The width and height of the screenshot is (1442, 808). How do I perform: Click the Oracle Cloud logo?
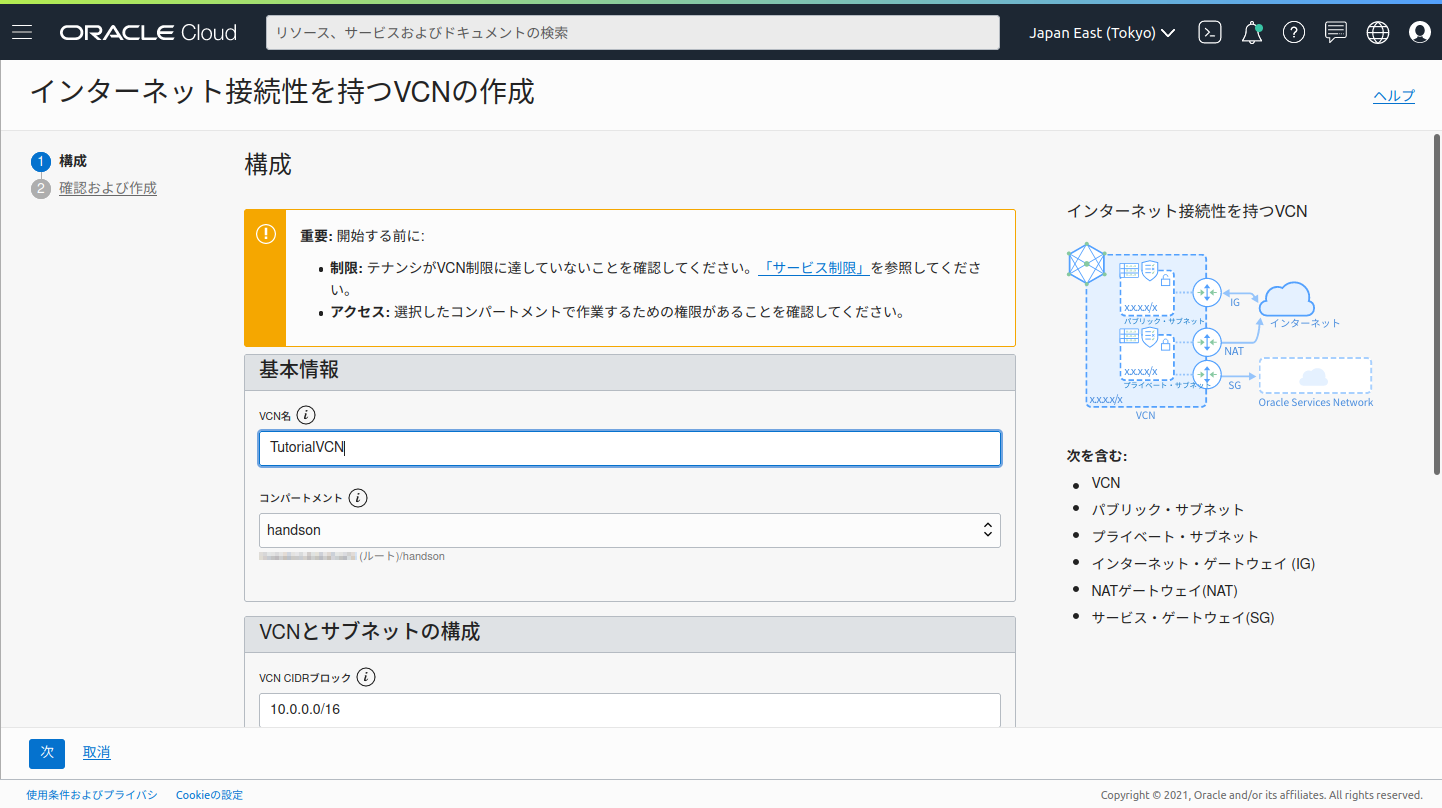(x=148, y=33)
